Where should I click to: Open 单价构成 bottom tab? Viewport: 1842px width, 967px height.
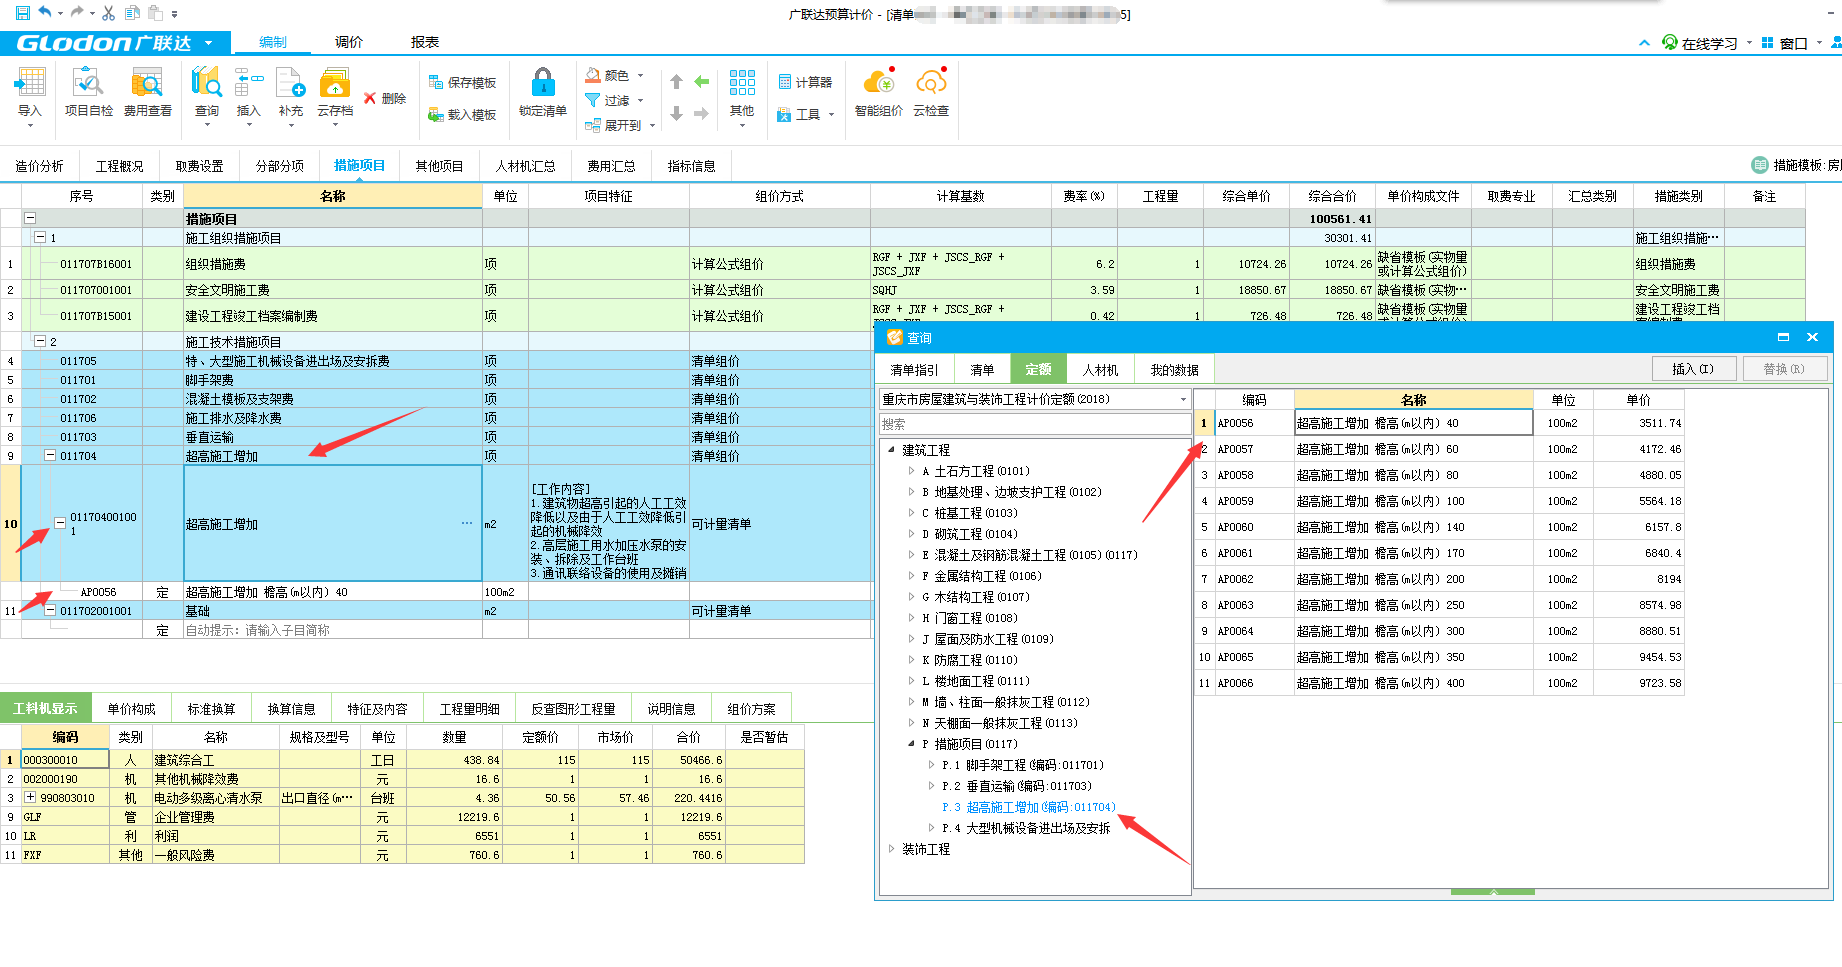pos(131,708)
